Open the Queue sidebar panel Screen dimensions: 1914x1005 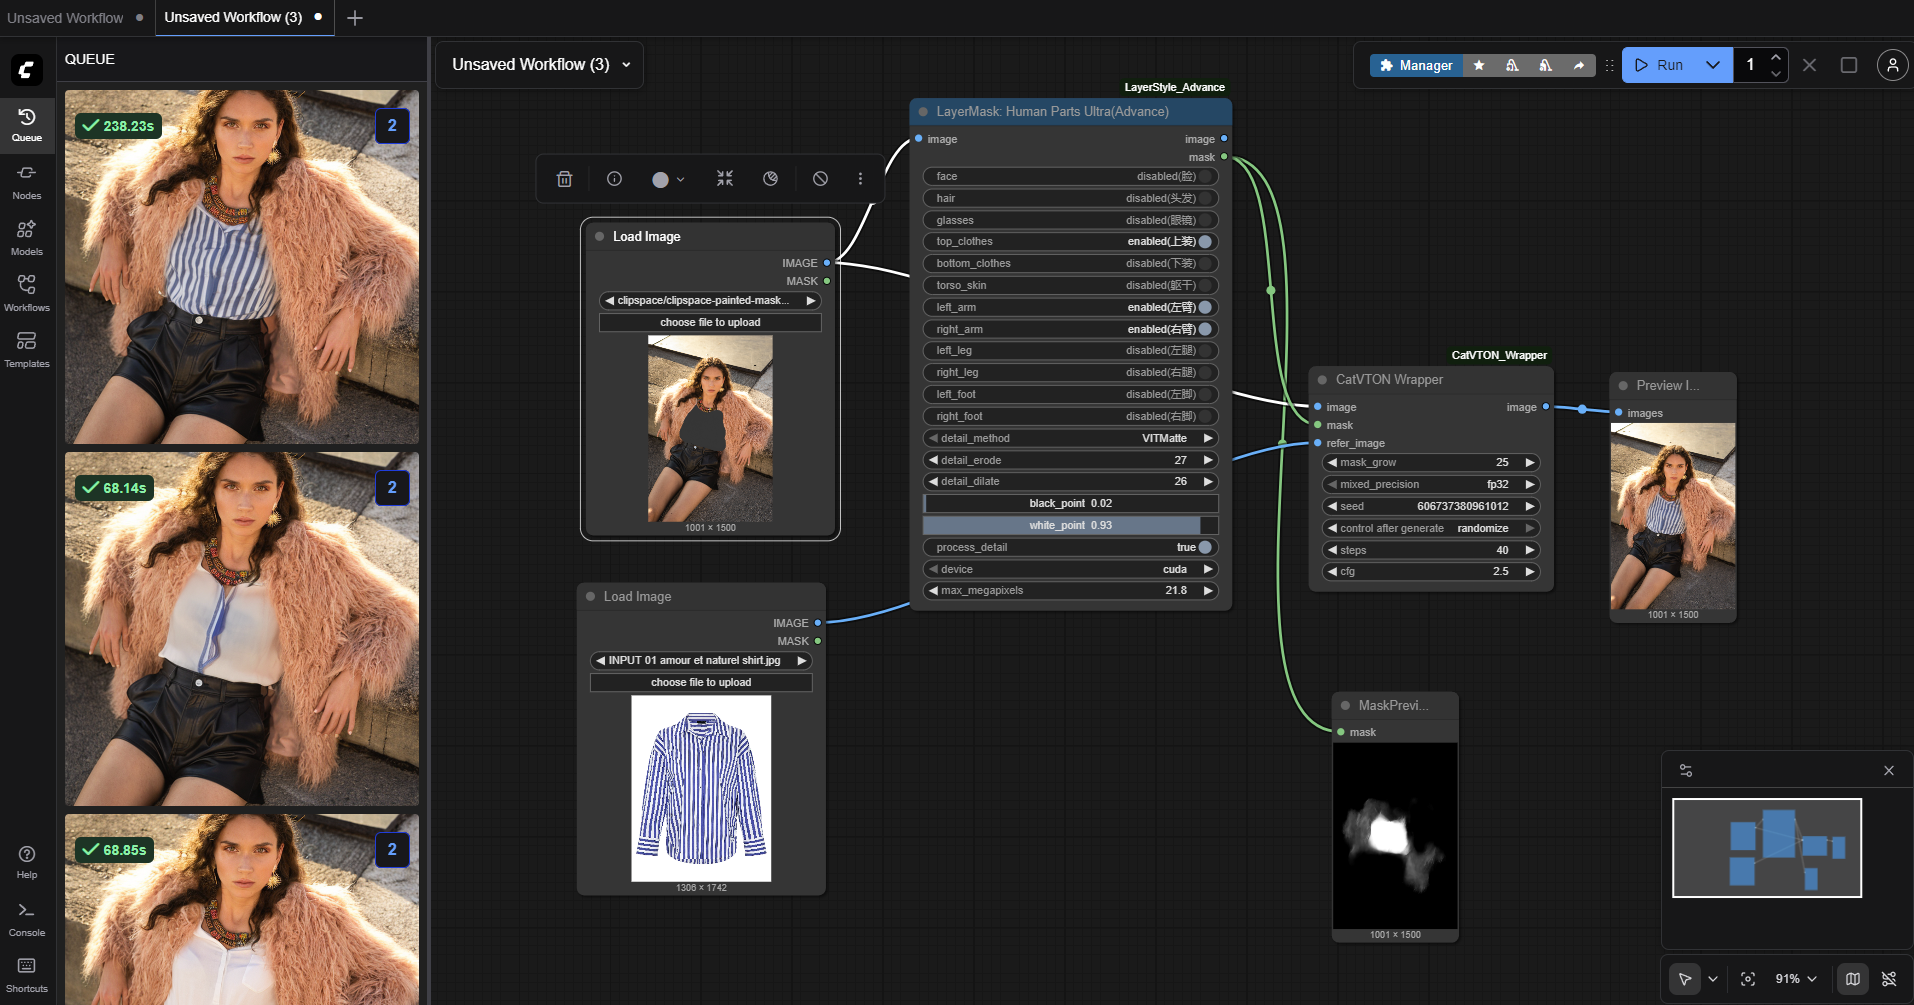[x=27, y=126]
